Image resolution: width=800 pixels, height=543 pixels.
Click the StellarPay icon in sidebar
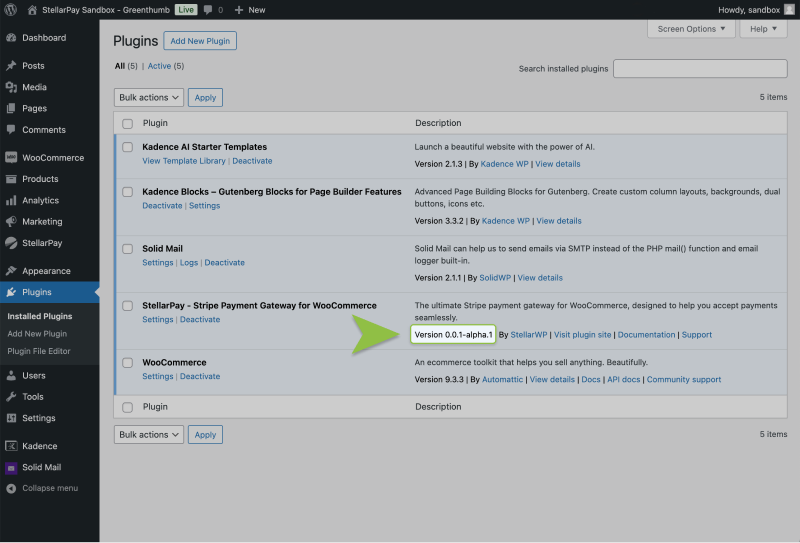tap(11, 243)
